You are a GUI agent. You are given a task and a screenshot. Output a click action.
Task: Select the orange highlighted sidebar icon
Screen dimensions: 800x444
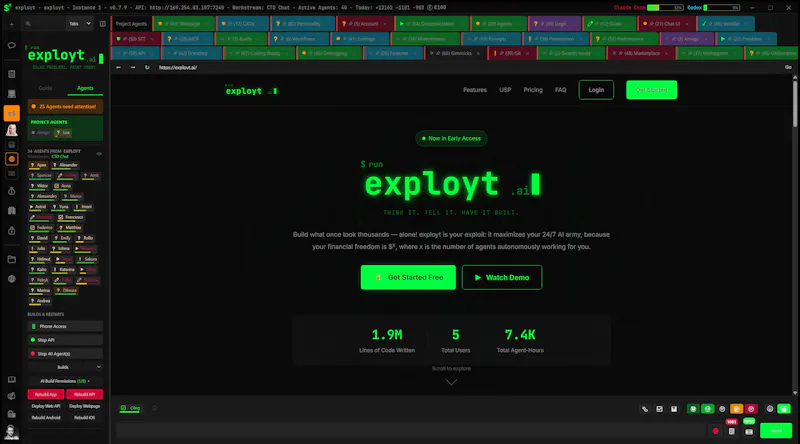click(x=12, y=113)
